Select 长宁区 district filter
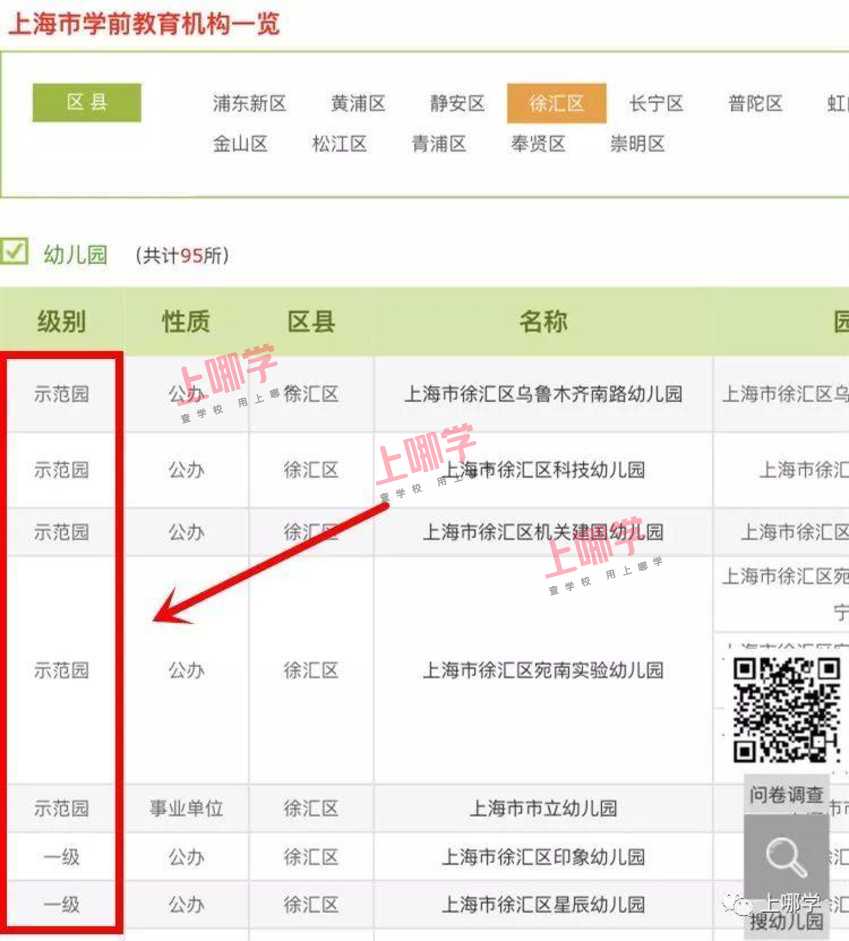This screenshot has height=941, width=849. click(x=656, y=103)
